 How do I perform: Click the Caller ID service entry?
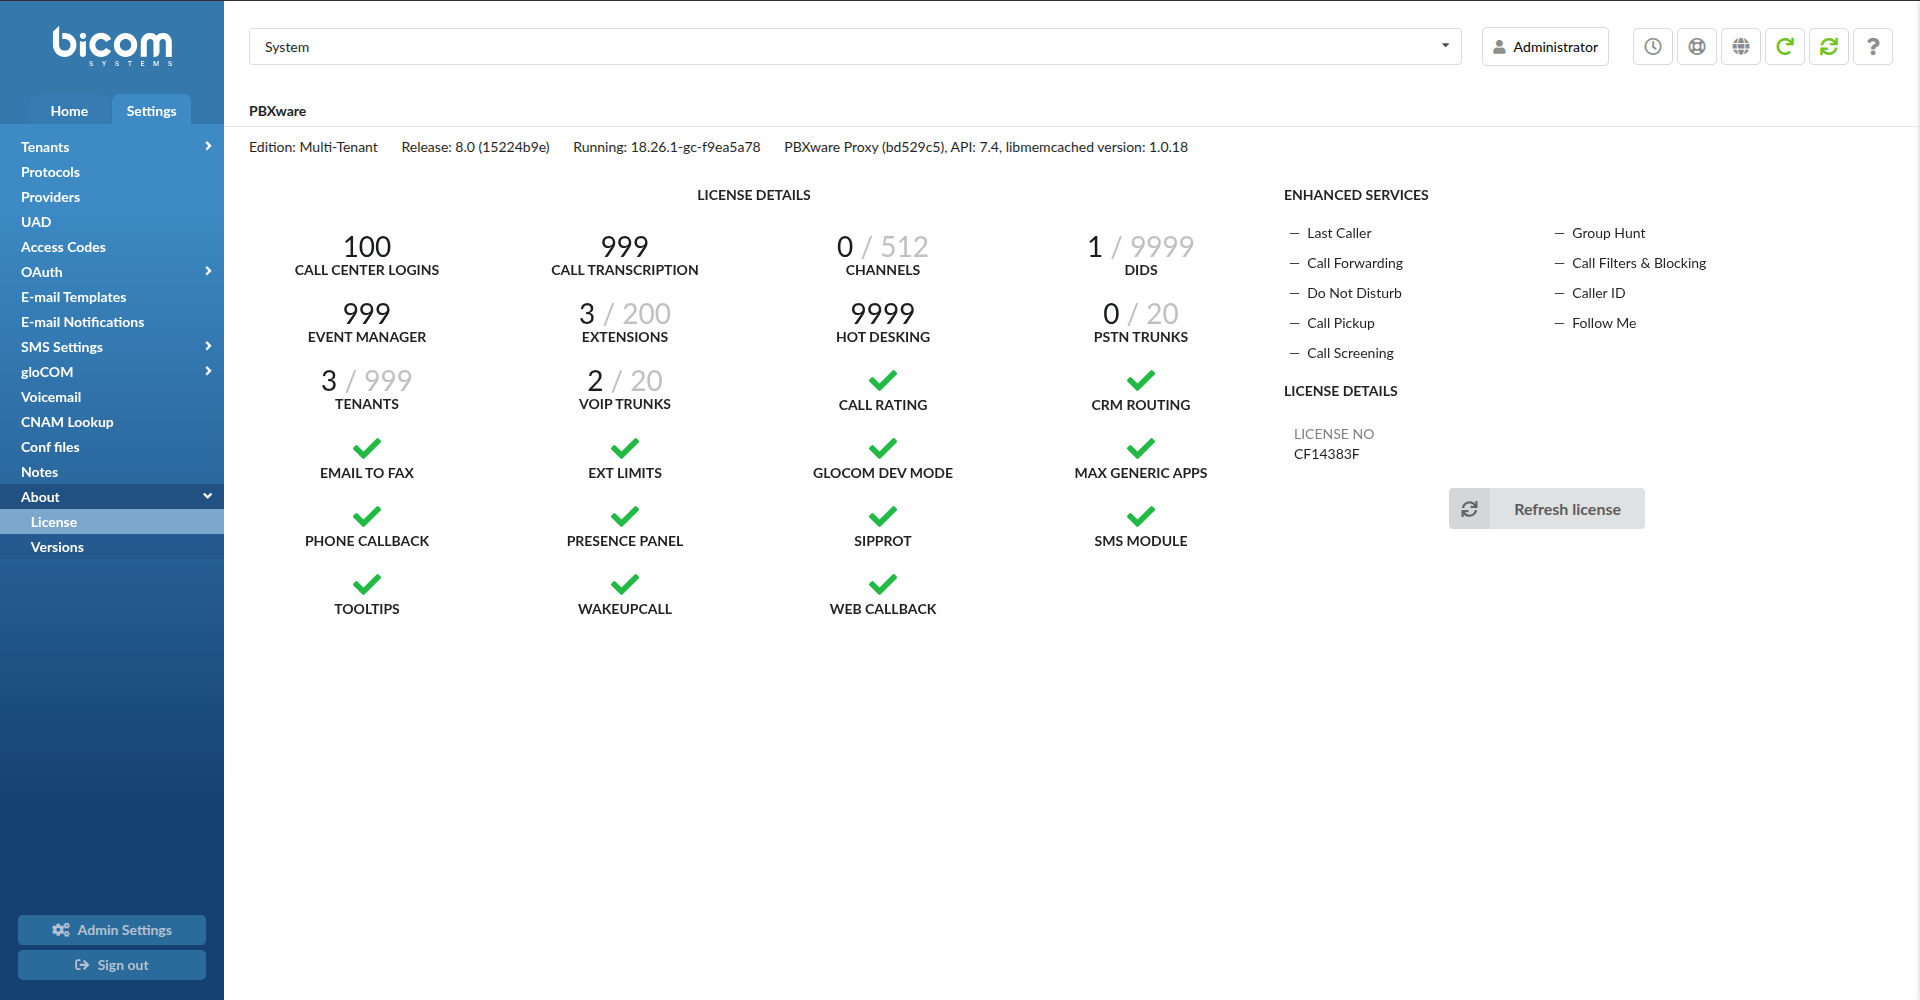[1598, 293]
